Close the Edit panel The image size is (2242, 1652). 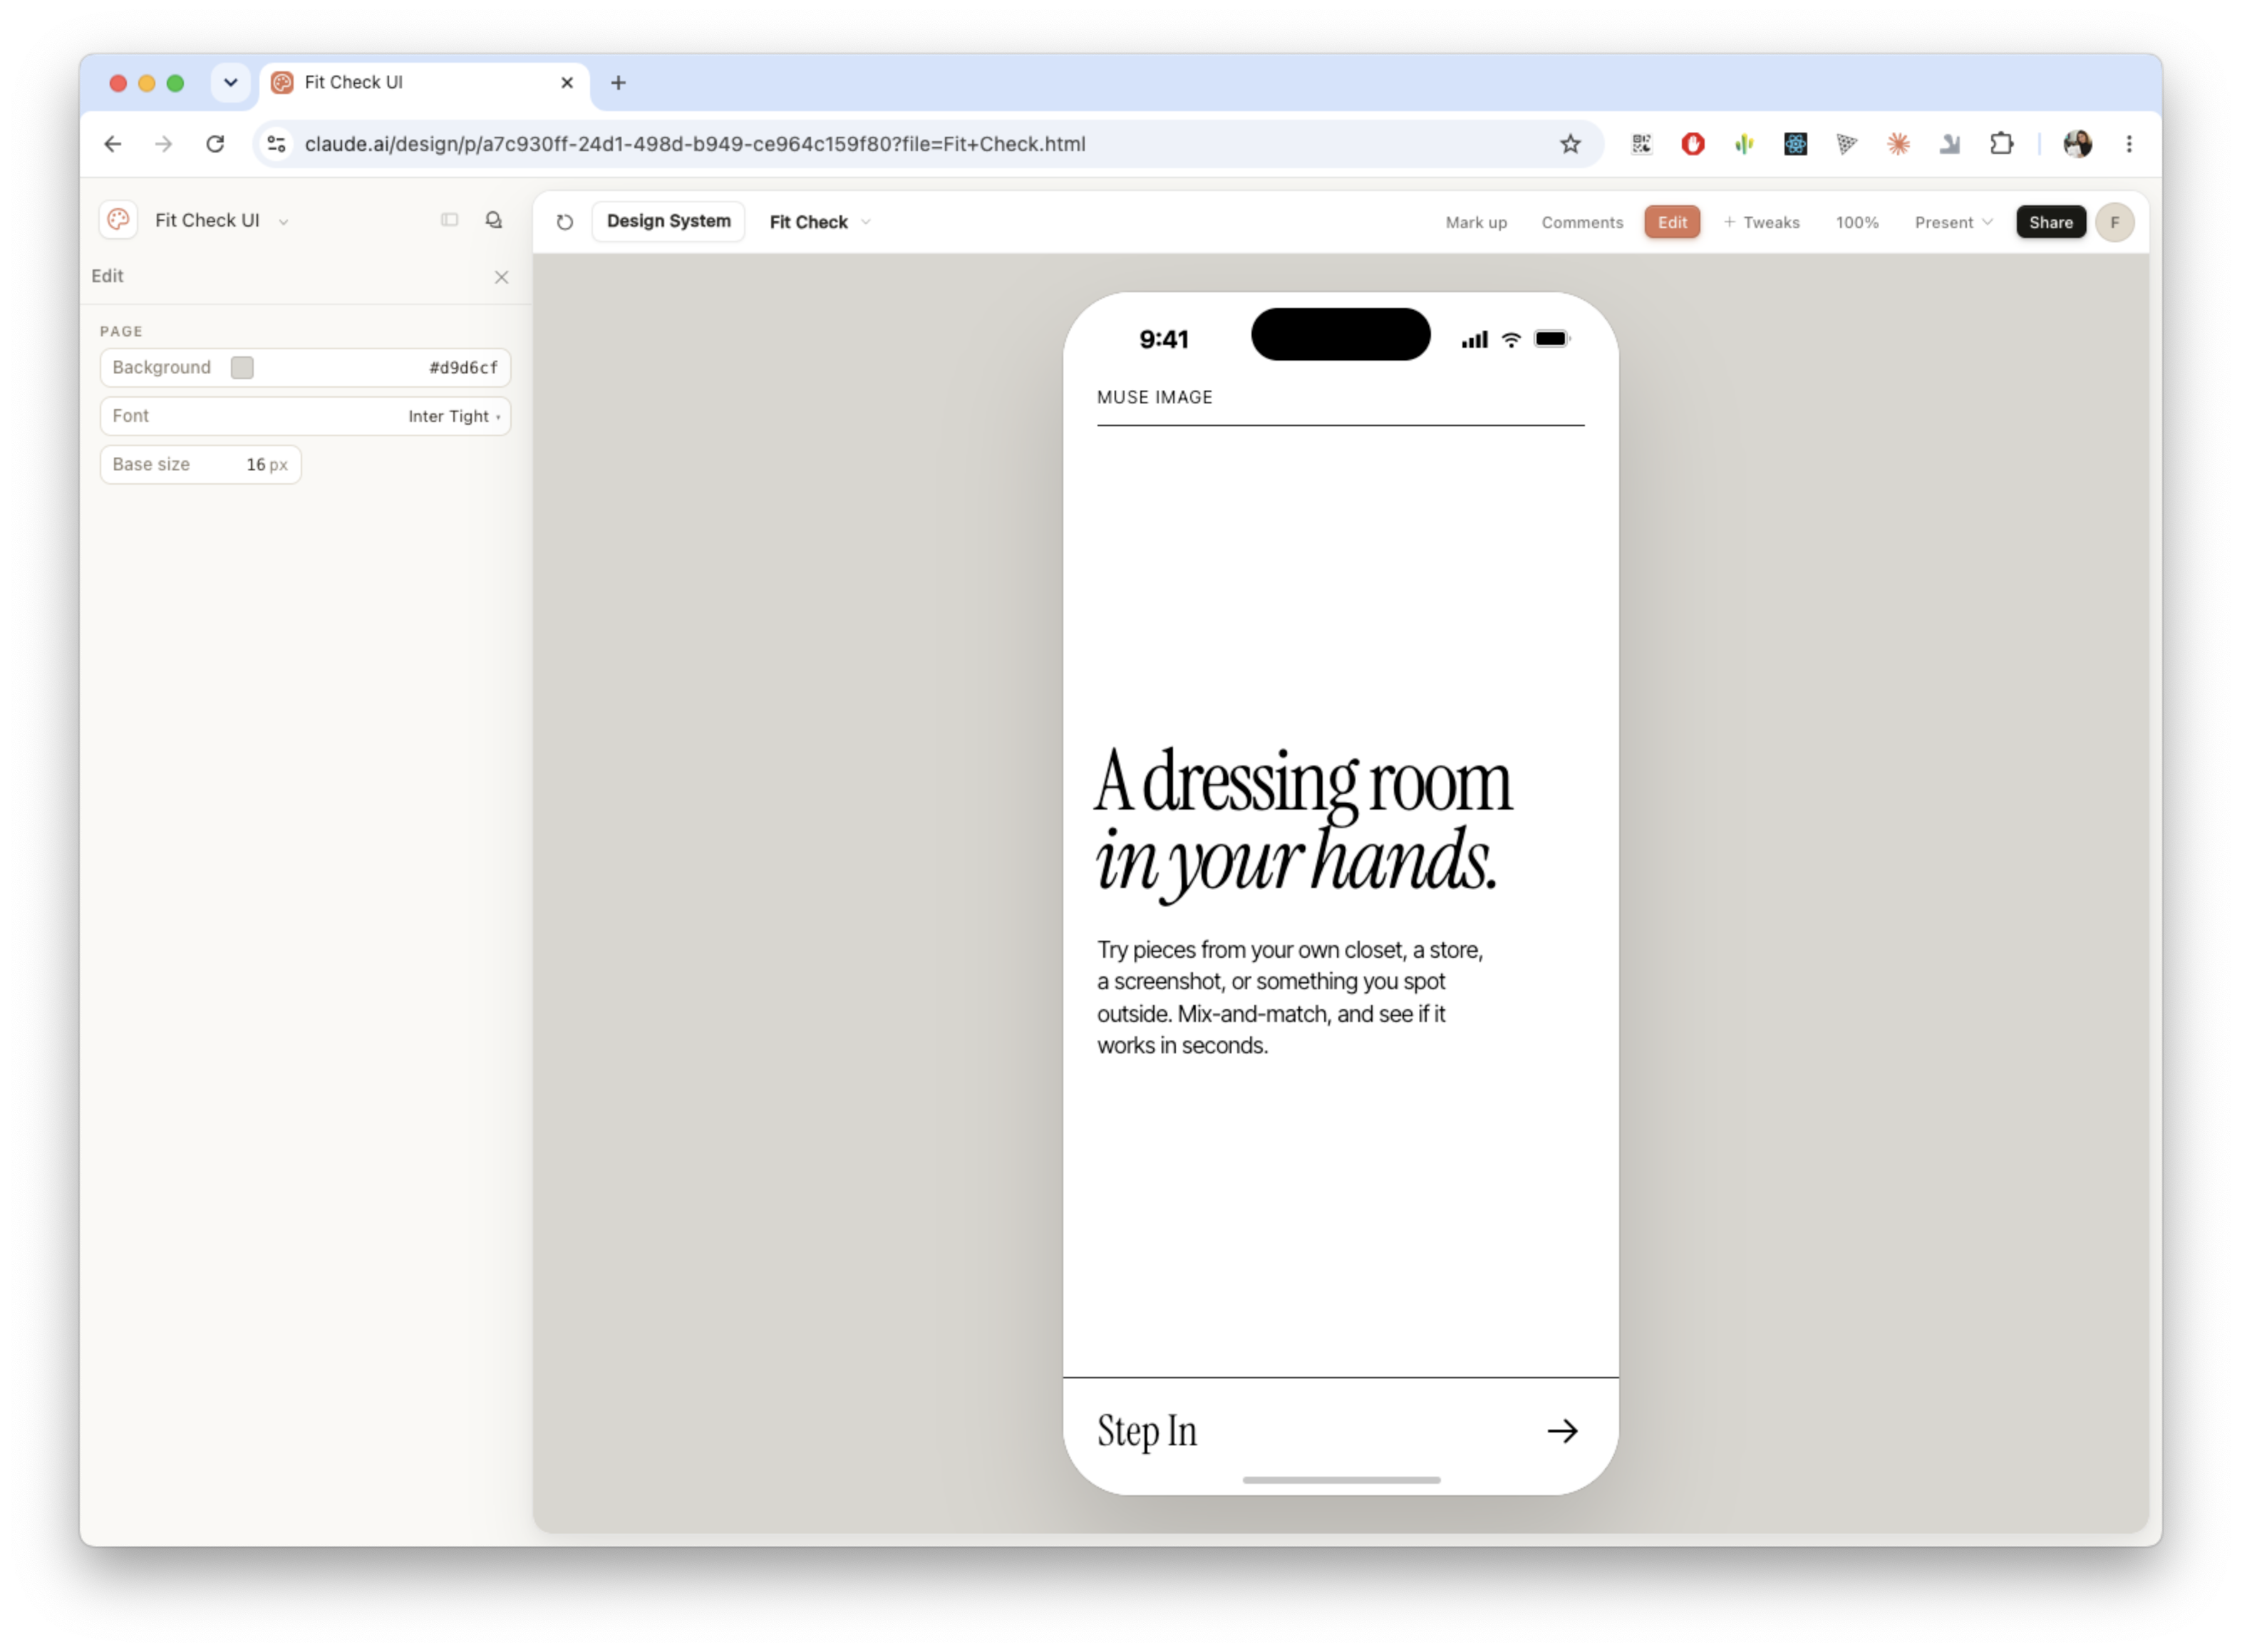coord(502,277)
